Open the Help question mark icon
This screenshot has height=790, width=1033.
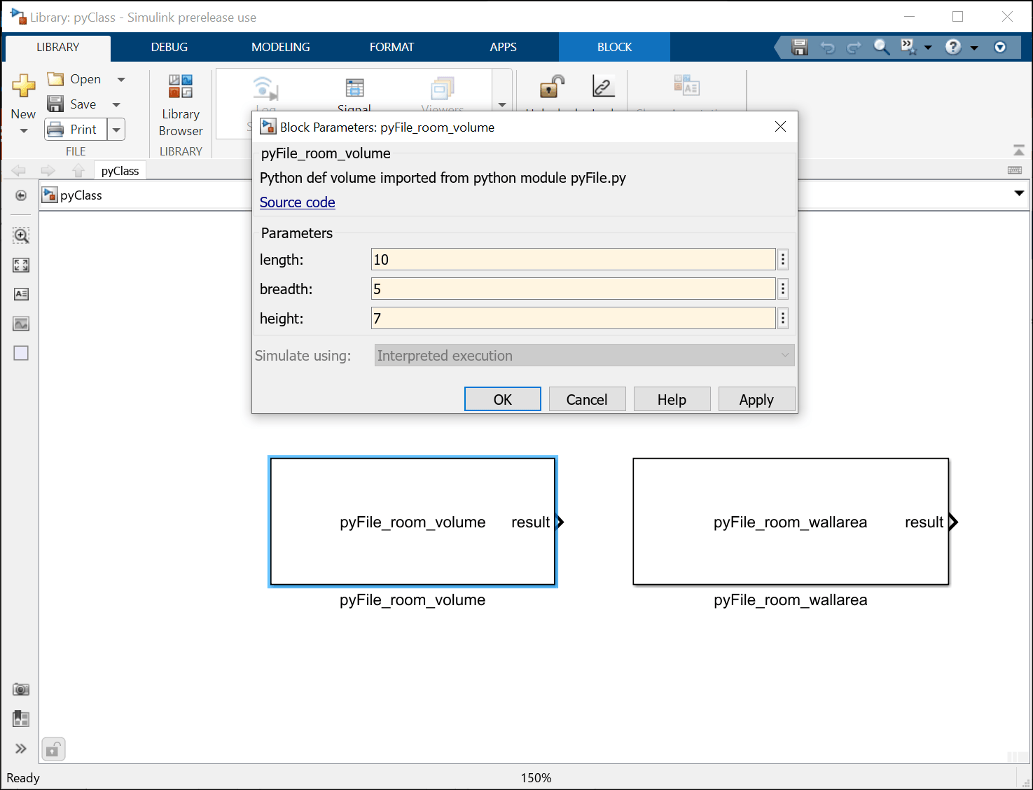tap(953, 47)
